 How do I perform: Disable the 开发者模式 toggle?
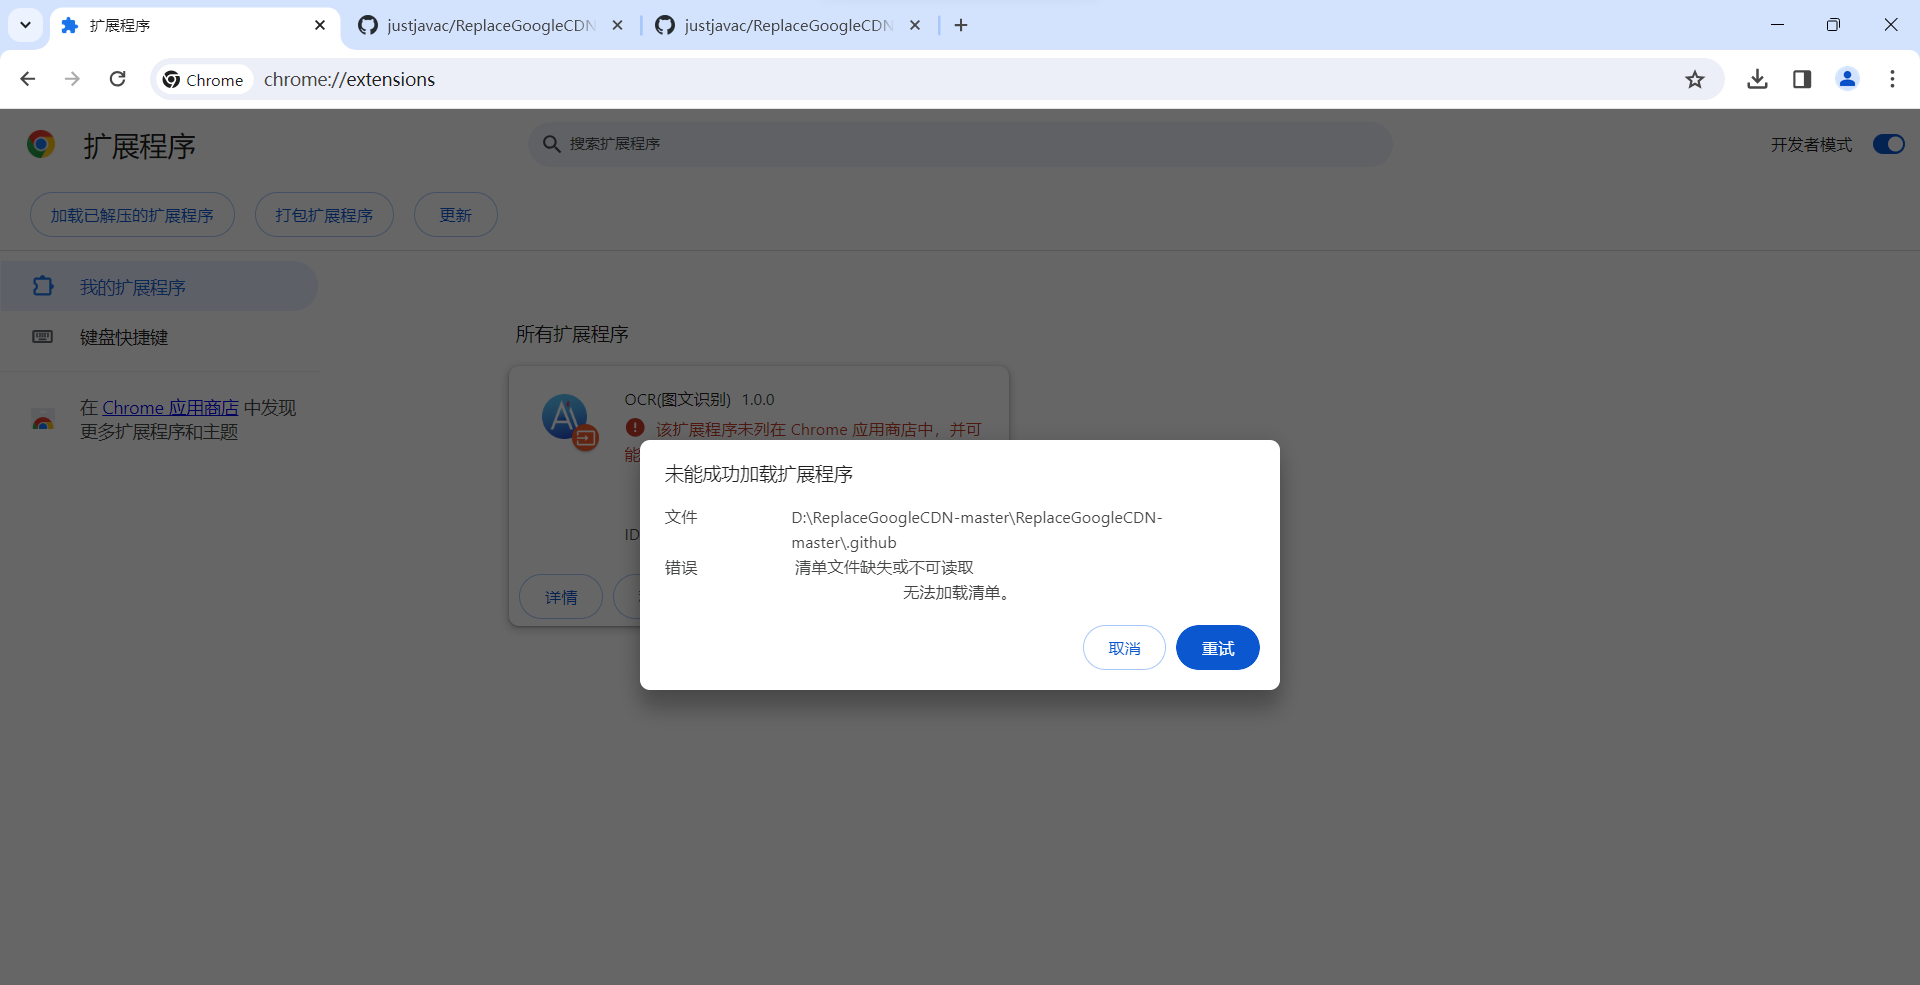[x=1888, y=144]
